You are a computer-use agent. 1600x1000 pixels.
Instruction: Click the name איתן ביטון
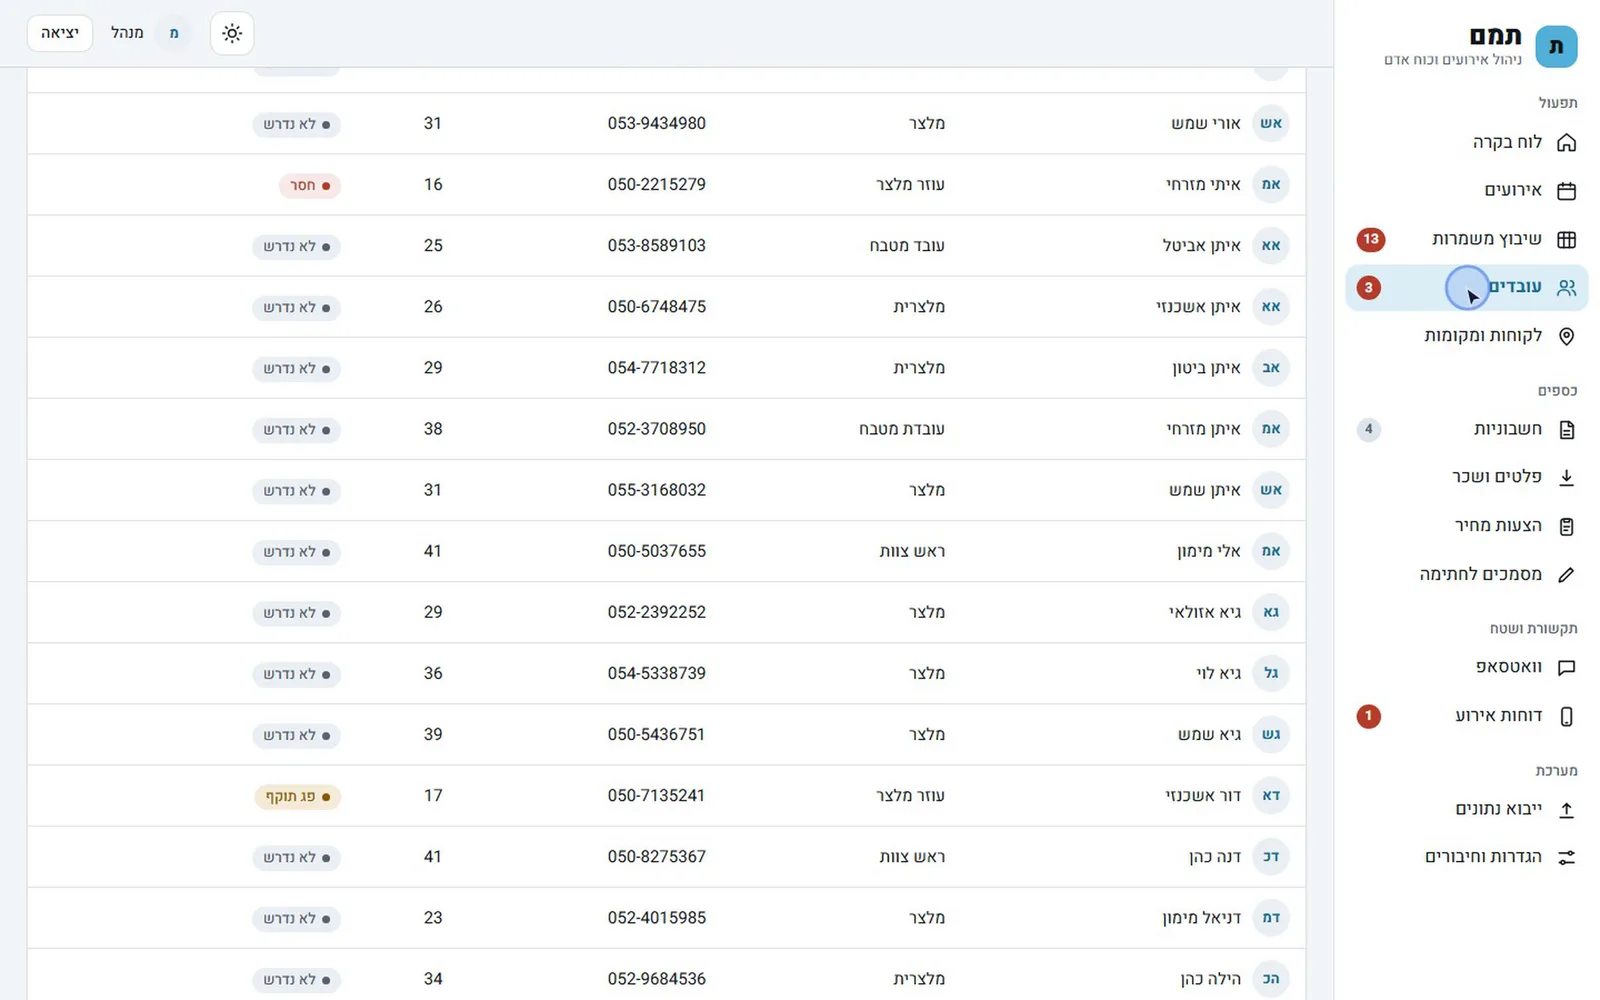pyautogui.click(x=1206, y=368)
